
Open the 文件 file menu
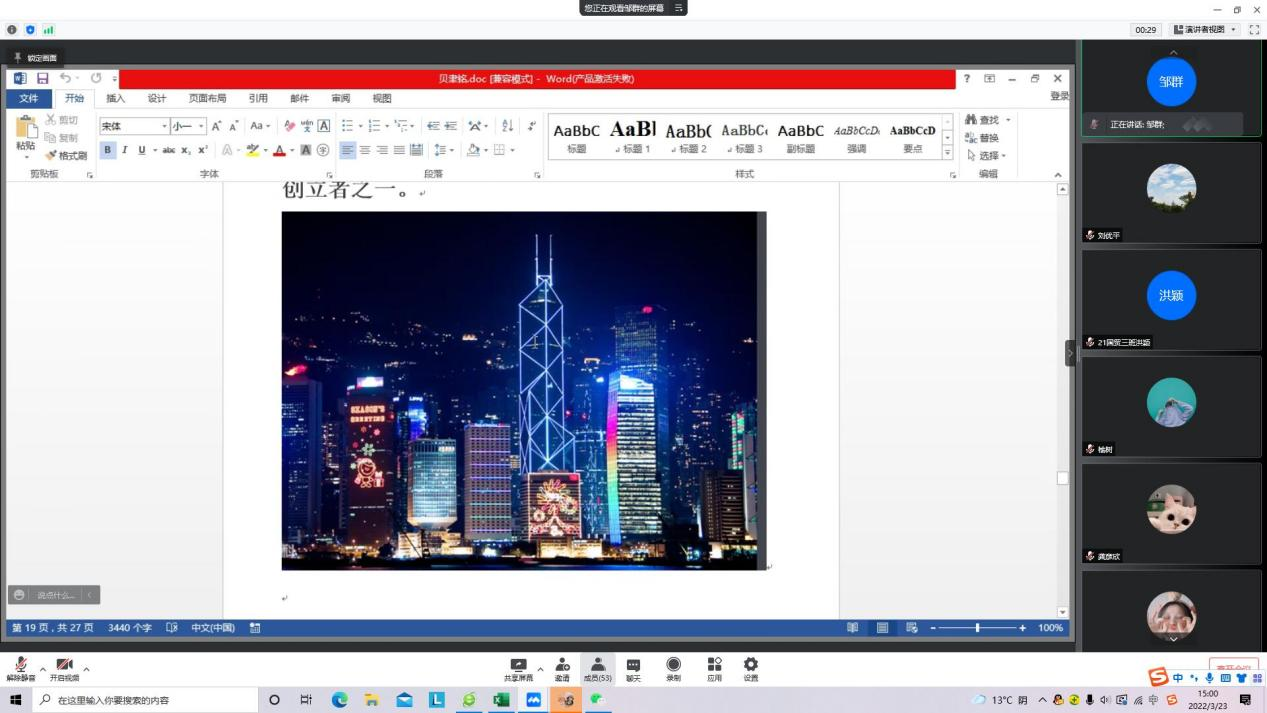click(x=29, y=98)
